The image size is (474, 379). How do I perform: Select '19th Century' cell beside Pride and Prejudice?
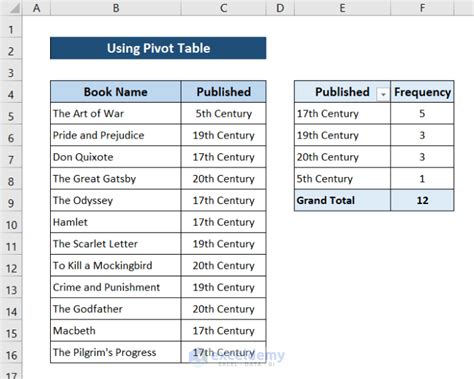coord(223,135)
